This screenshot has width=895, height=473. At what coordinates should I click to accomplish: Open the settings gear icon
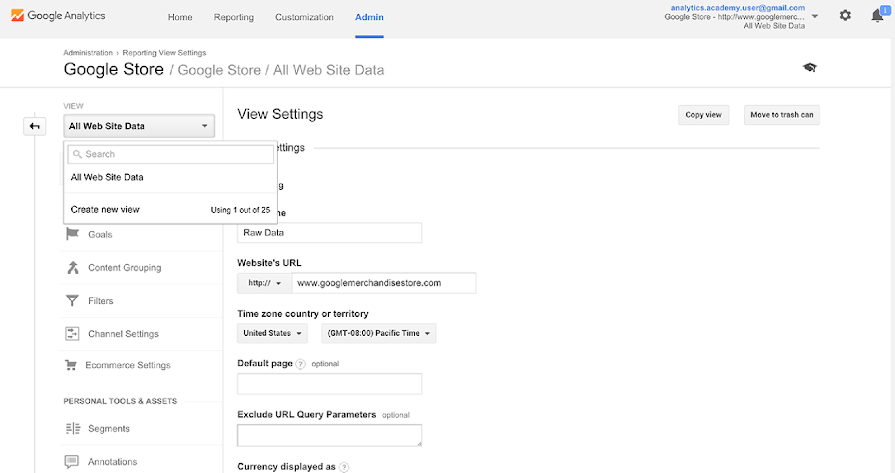pos(845,16)
